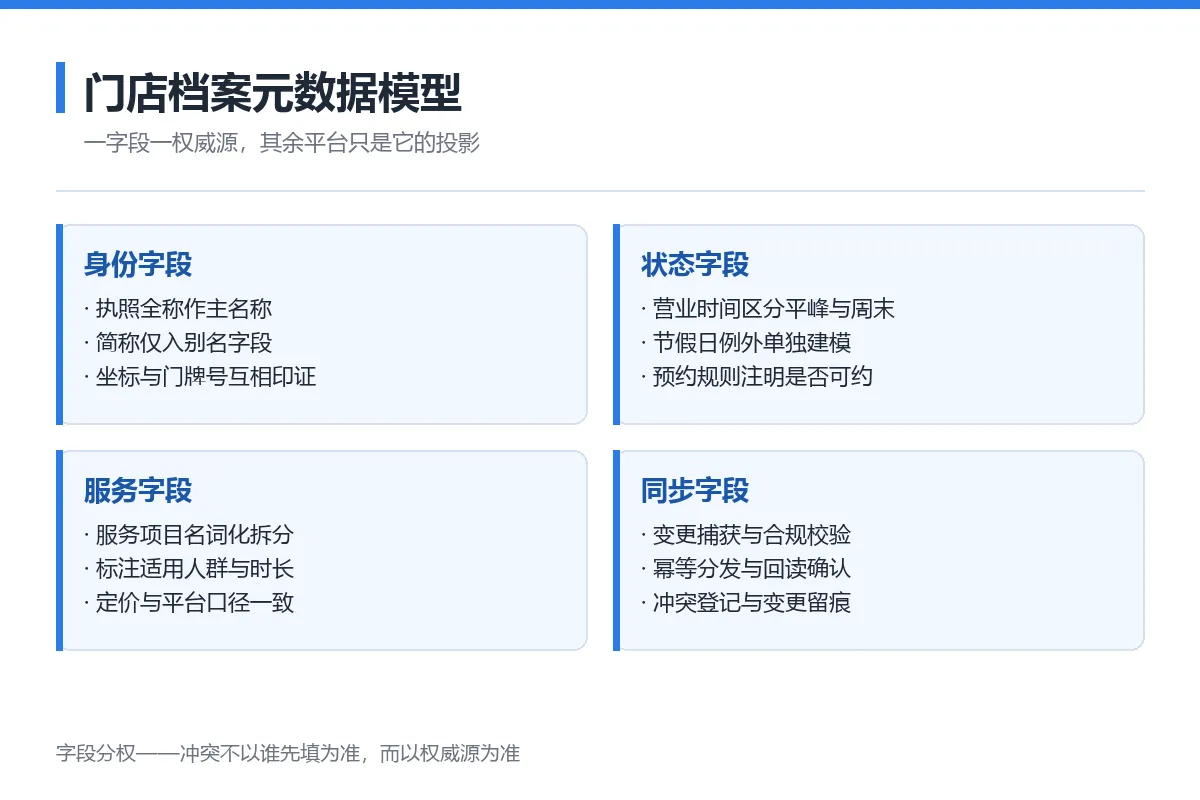Select the card heading 状态字段
Image resolution: width=1200 pixels, height=800 pixels.
coord(695,265)
